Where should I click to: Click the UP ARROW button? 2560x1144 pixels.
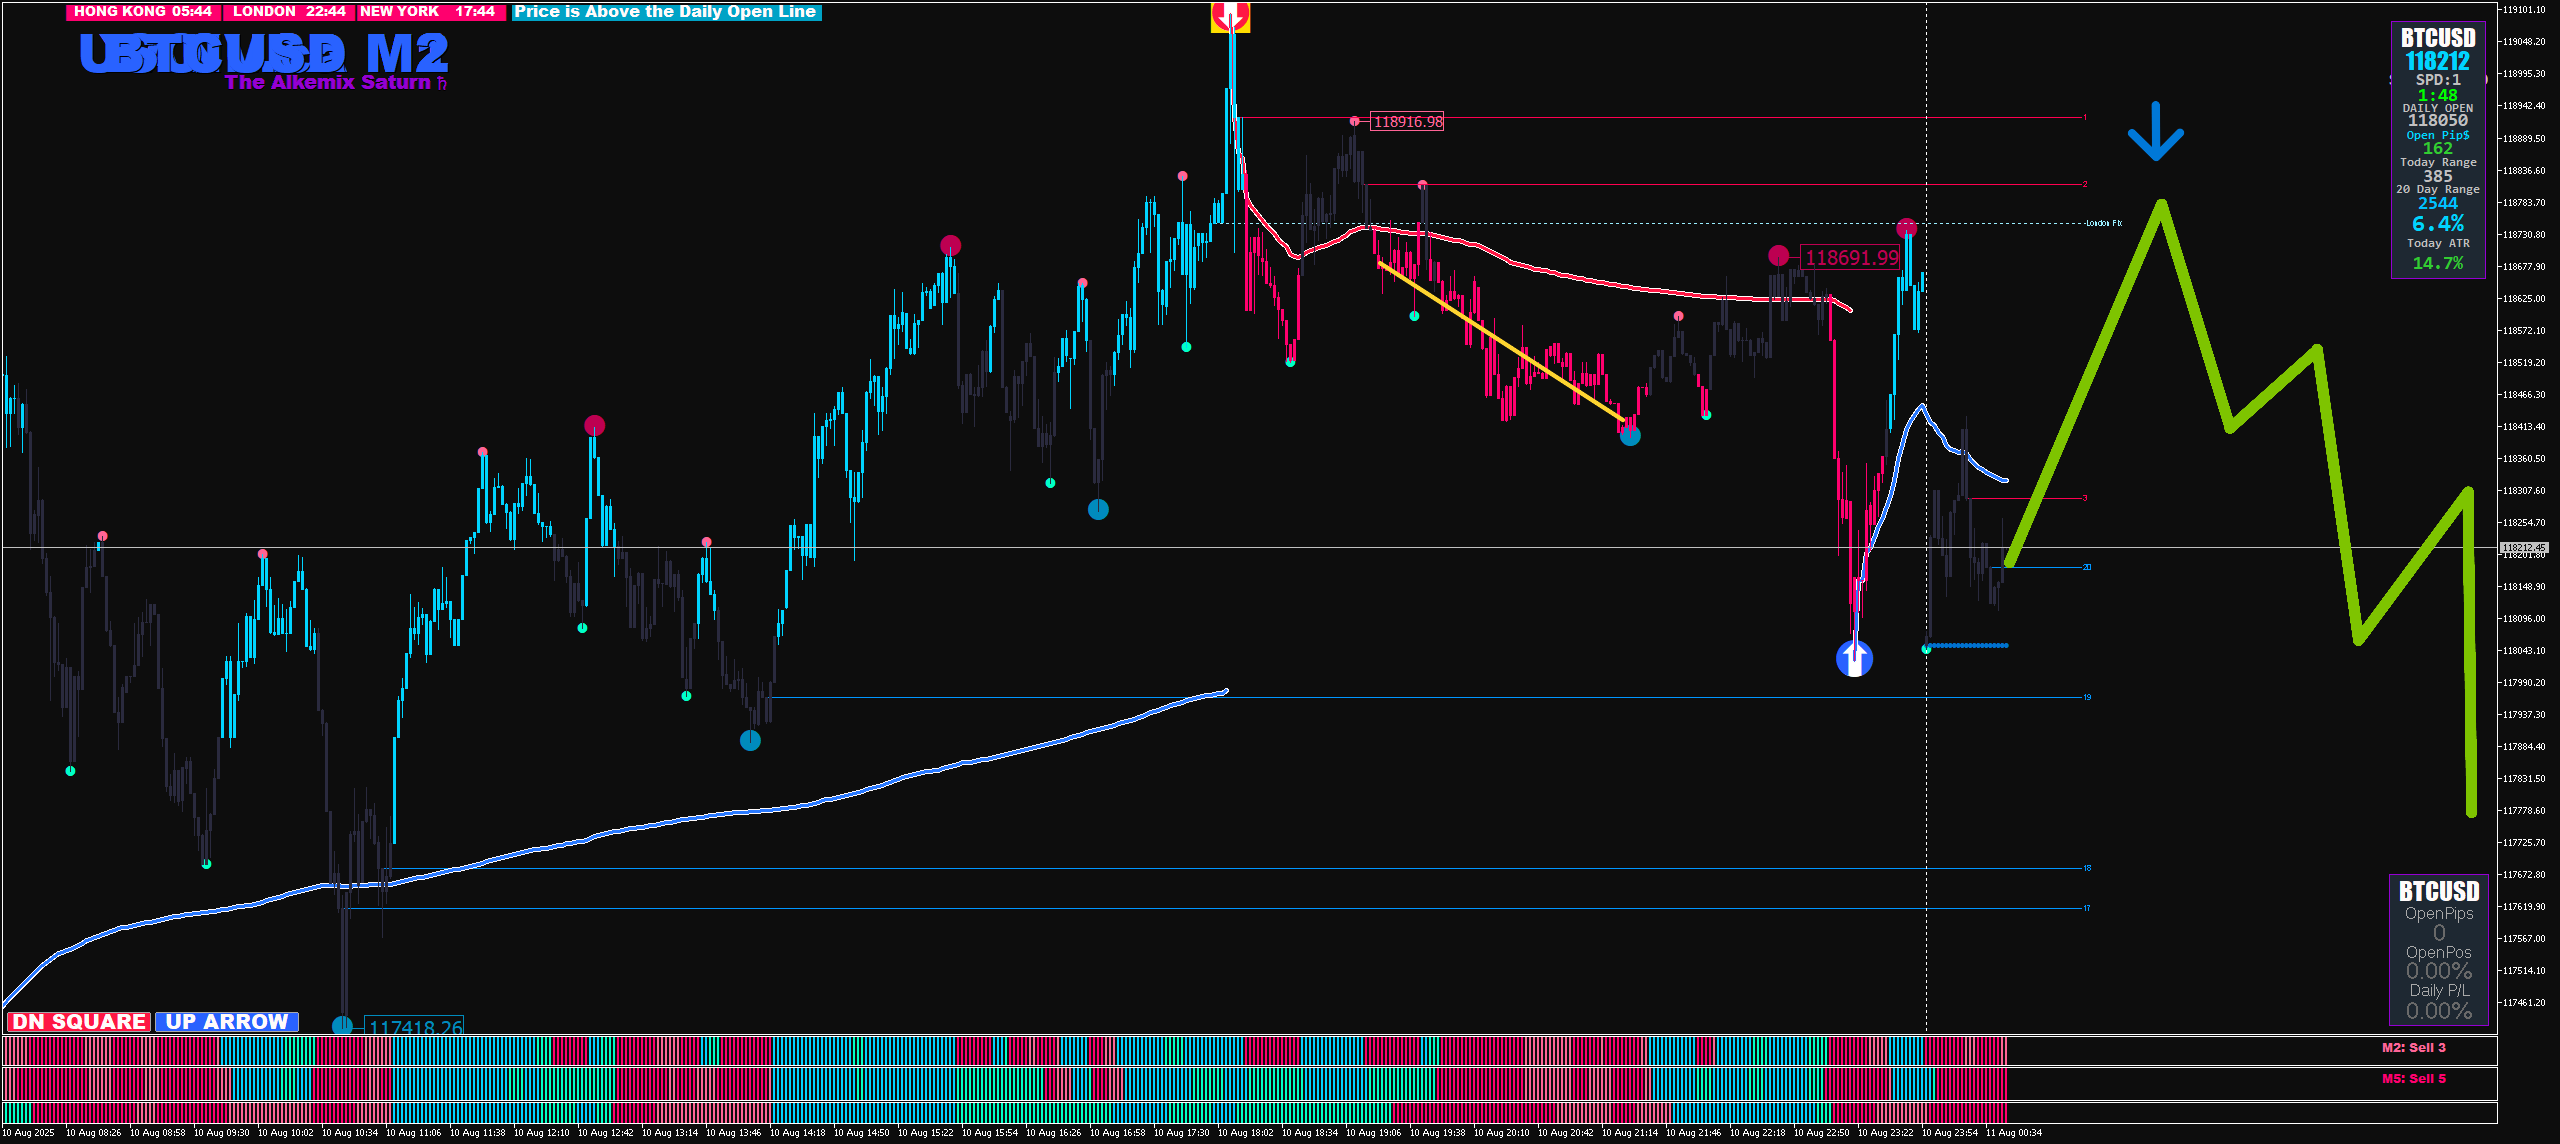(x=227, y=1022)
